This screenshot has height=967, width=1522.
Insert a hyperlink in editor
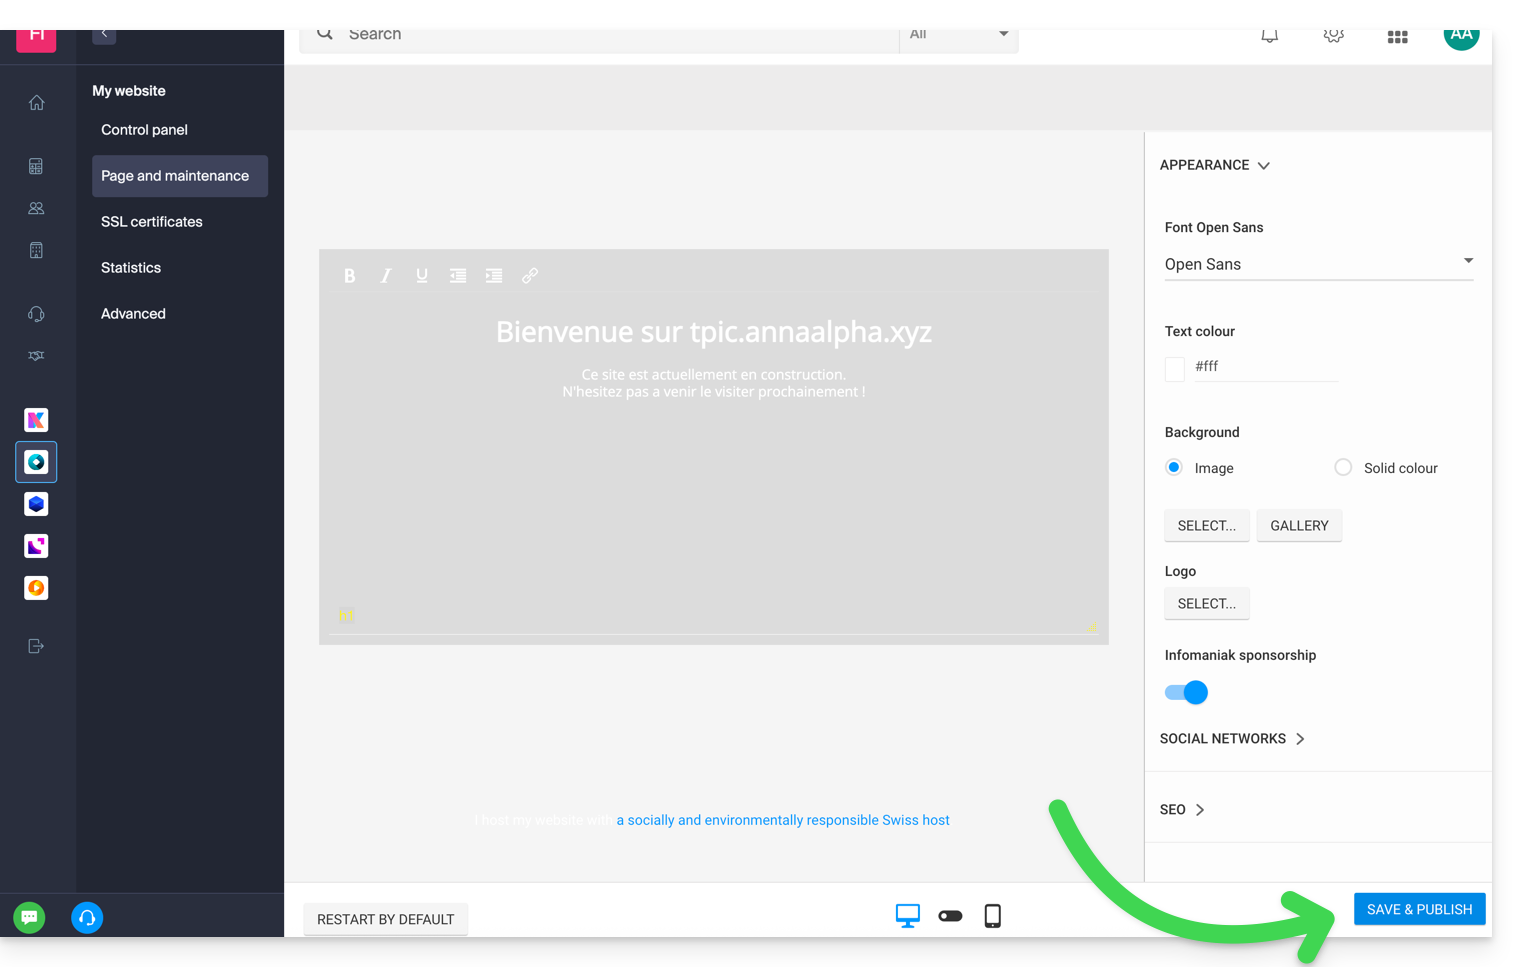(530, 276)
